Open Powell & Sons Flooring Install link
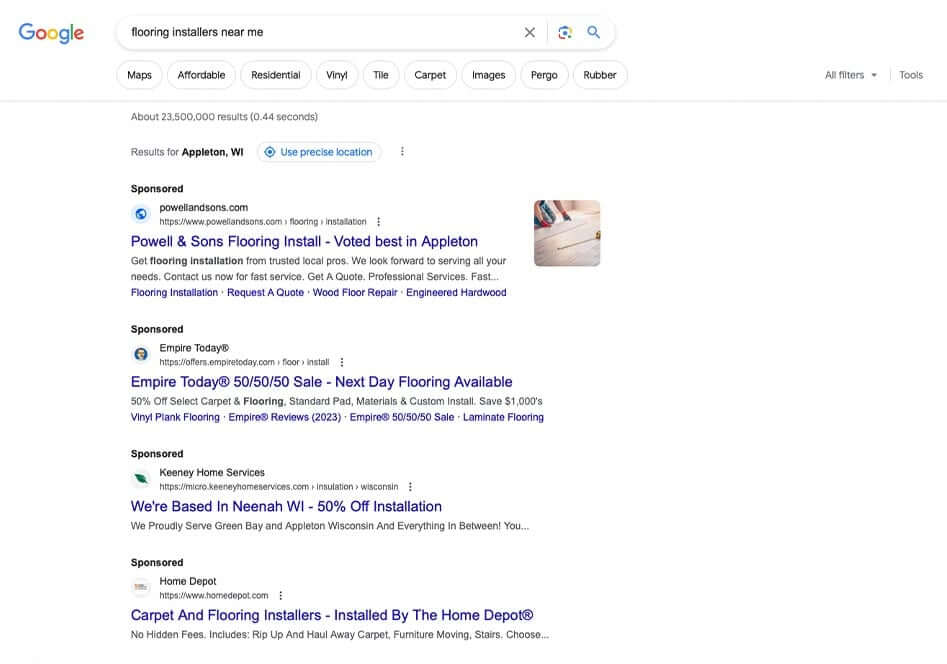 pos(304,241)
